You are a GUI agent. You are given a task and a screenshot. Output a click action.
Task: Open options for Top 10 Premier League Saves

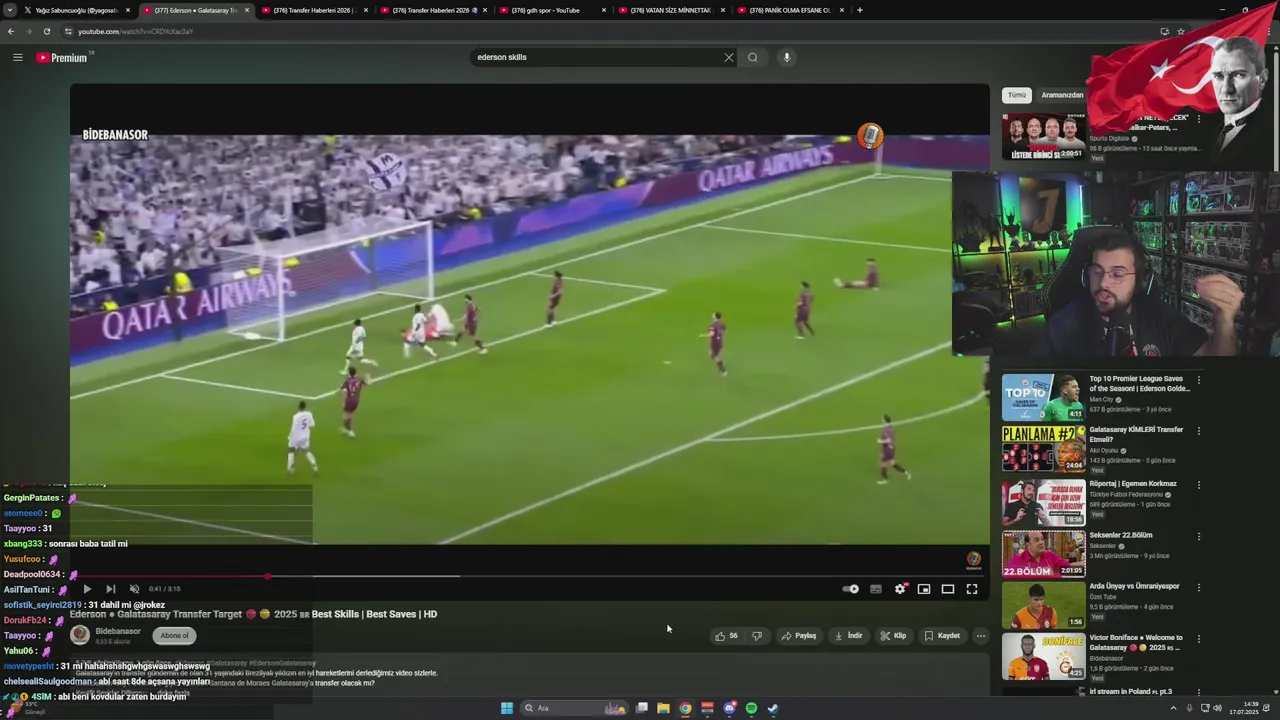(1198, 380)
